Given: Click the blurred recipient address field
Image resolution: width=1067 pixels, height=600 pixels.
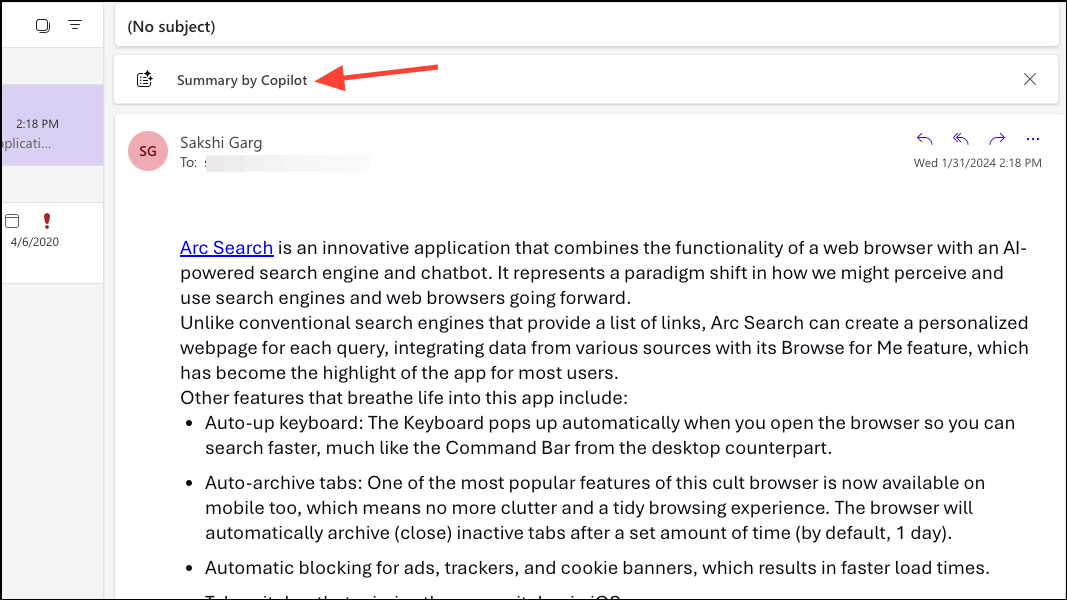Looking at the screenshot, I should click(x=287, y=163).
